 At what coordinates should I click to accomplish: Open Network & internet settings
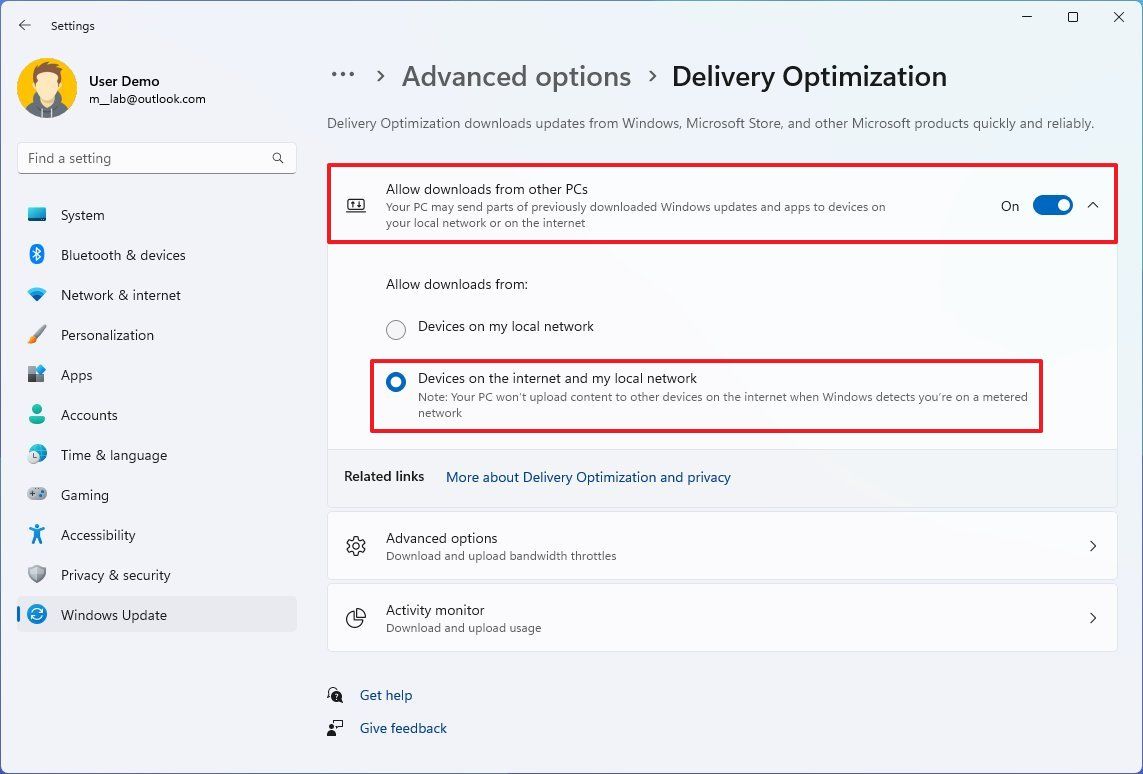click(157, 295)
